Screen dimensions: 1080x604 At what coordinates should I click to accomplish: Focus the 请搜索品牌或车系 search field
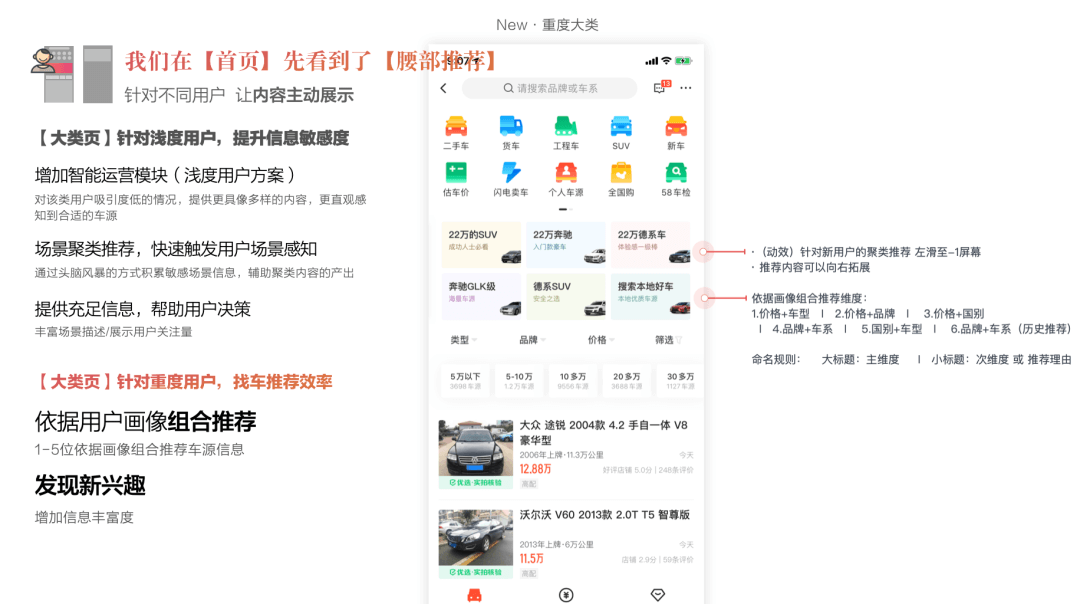549,88
